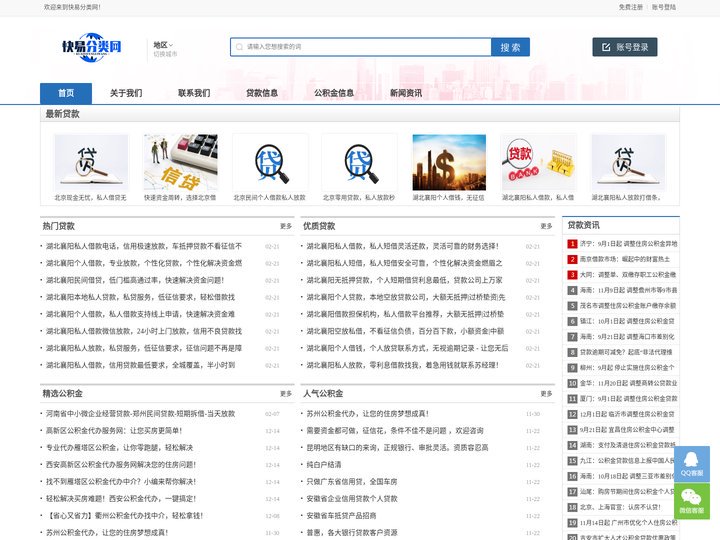Open 昆明地区有缺口的来询 article
This screenshot has width=720, height=540.
[x=397, y=448]
